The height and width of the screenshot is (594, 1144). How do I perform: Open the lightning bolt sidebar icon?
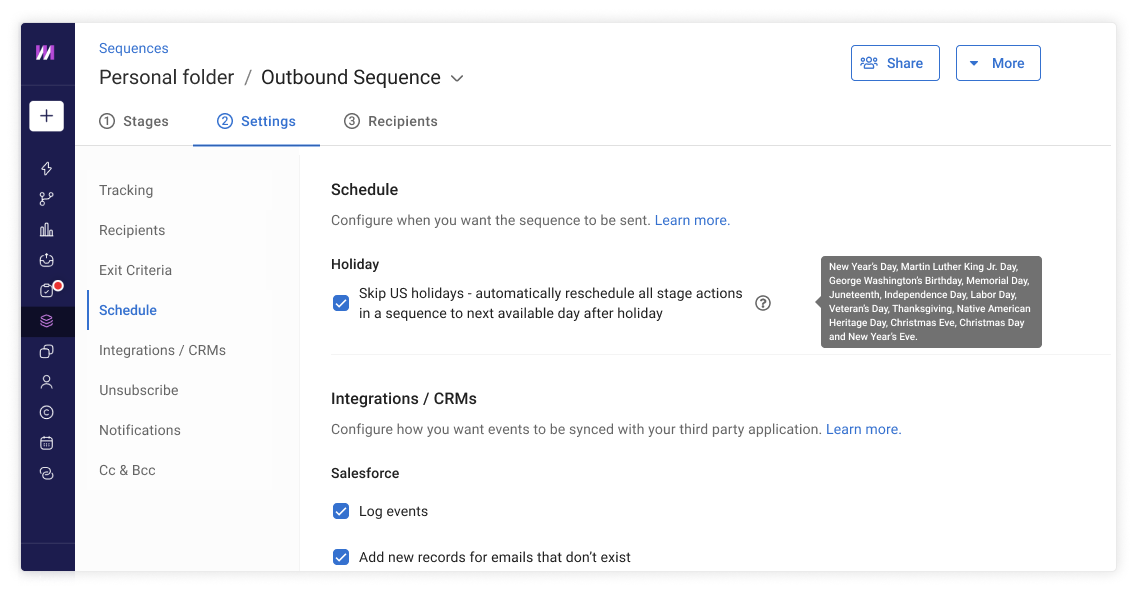[x=46, y=169]
